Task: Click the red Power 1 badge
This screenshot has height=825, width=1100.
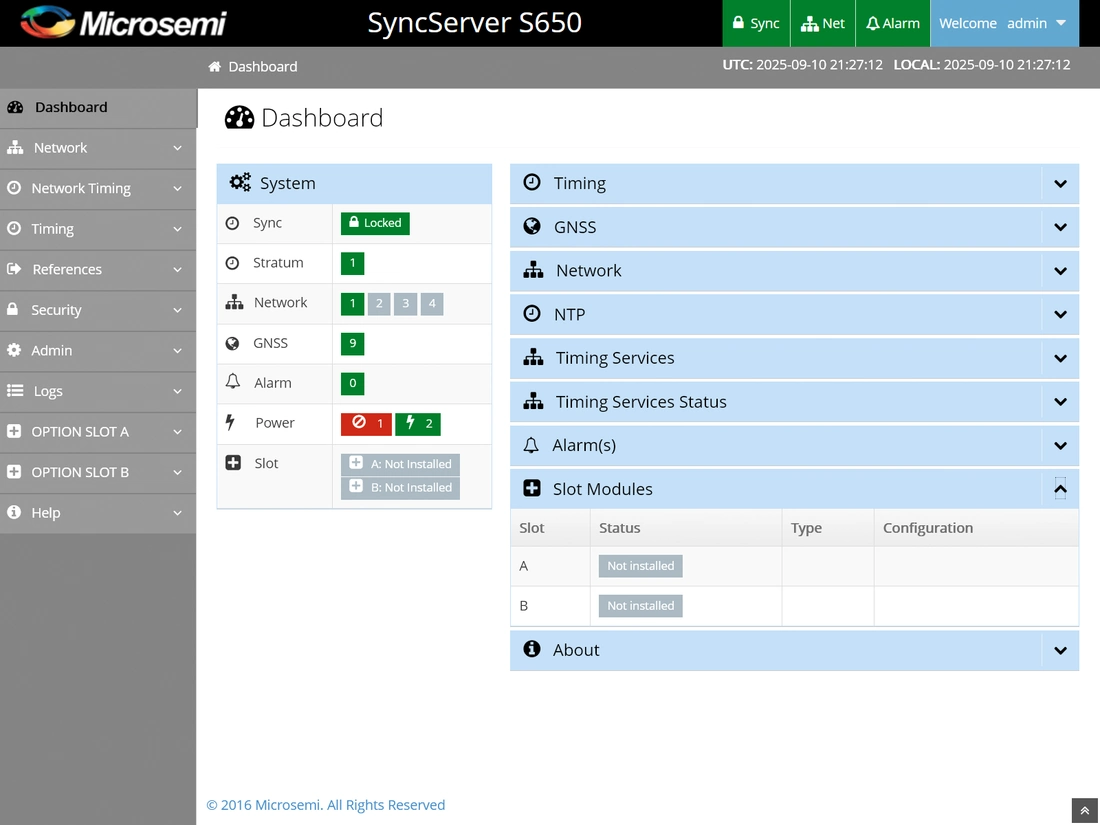Action: tap(366, 424)
